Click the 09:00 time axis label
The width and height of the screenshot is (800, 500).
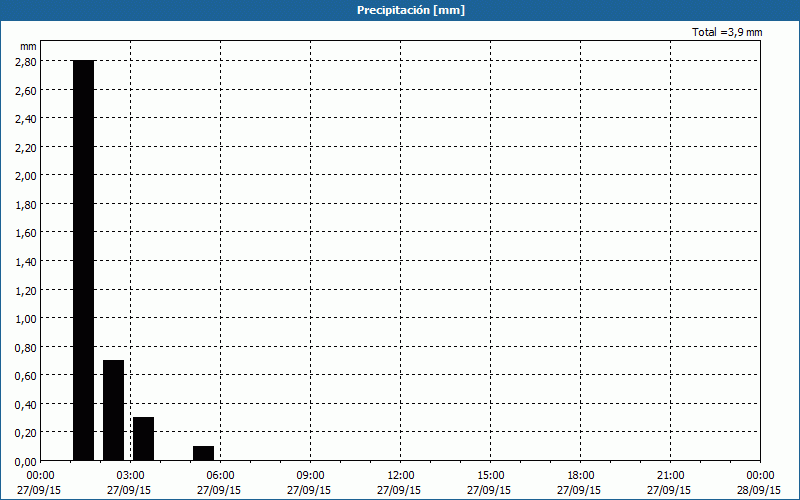coord(310,476)
